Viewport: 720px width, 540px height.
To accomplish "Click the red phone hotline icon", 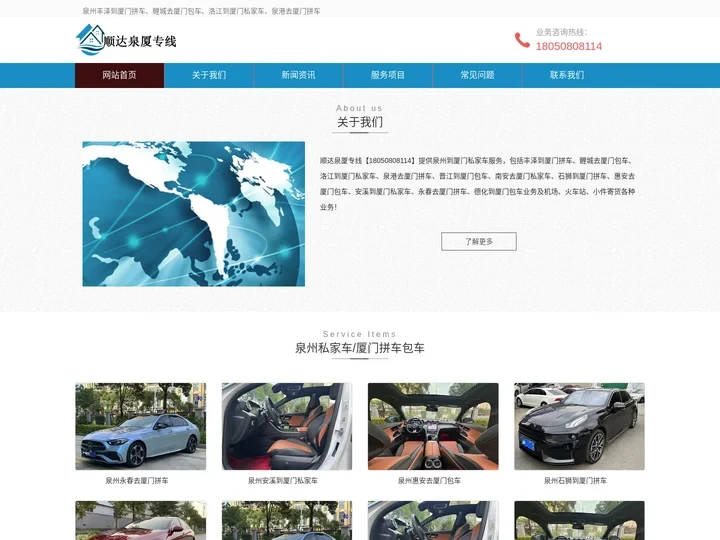I will pos(522,40).
